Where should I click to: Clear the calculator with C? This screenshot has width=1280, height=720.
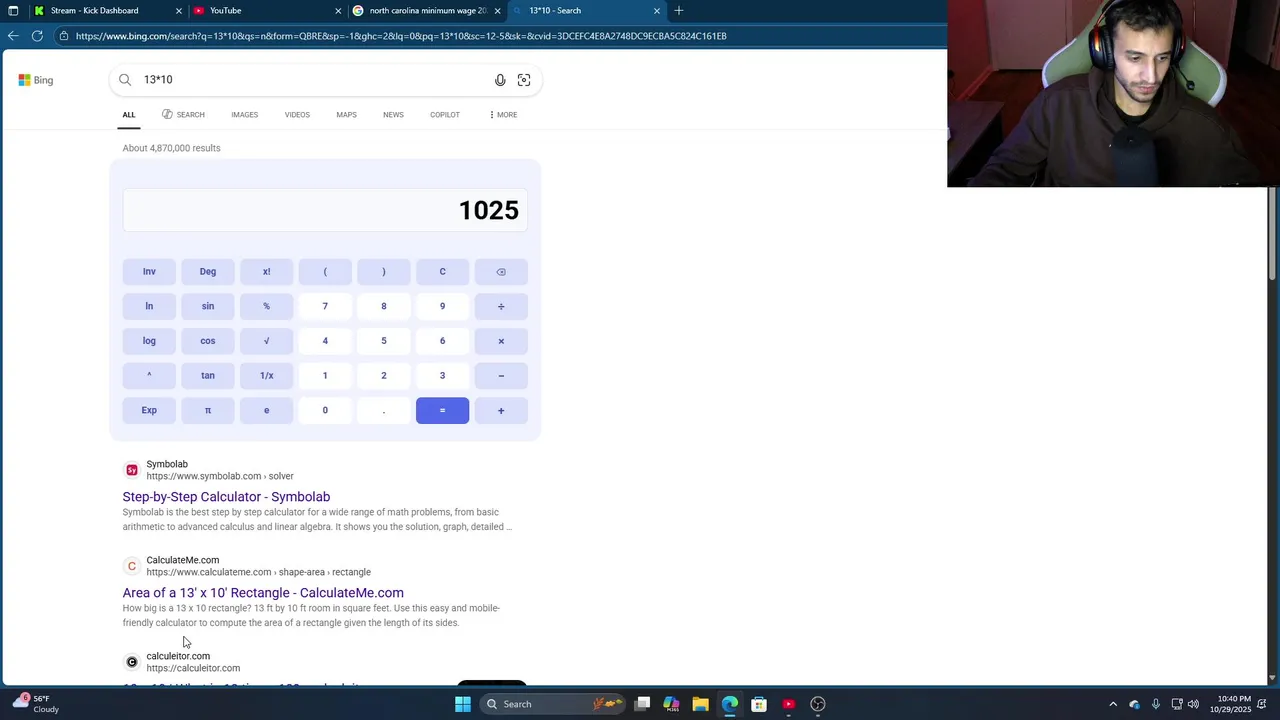pos(442,272)
